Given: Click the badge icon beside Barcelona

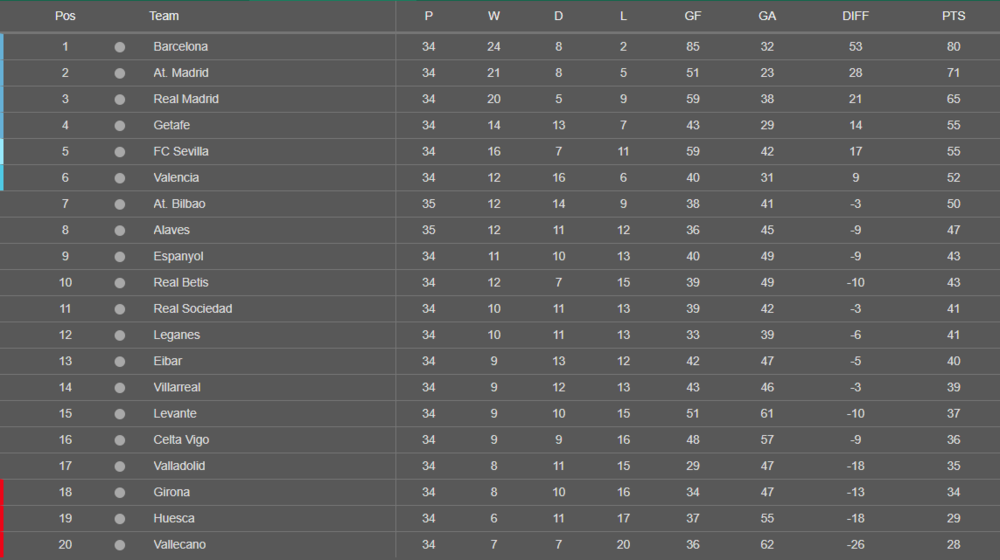Looking at the screenshot, I should pyautogui.click(x=120, y=47).
